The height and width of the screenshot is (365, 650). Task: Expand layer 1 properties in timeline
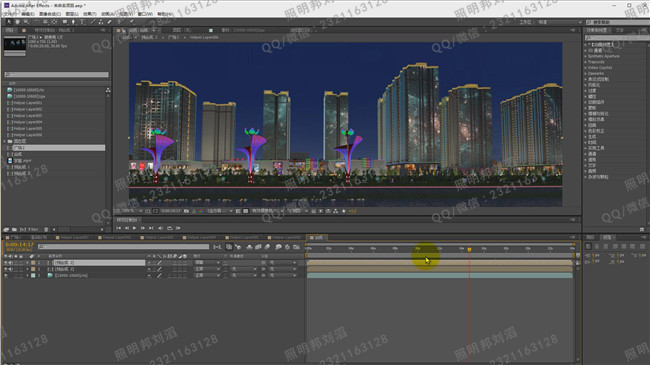[x=28, y=263]
